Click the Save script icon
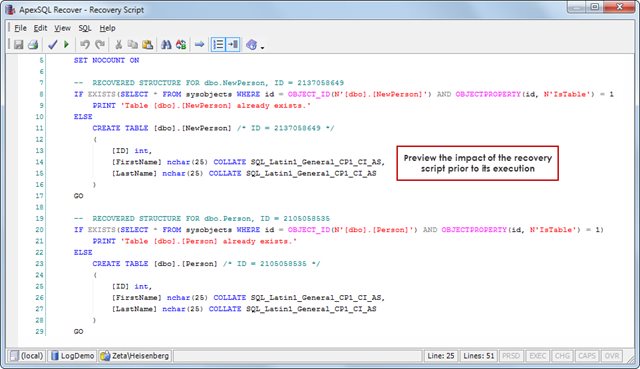The height and width of the screenshot is (369, 640). point(18,44)
